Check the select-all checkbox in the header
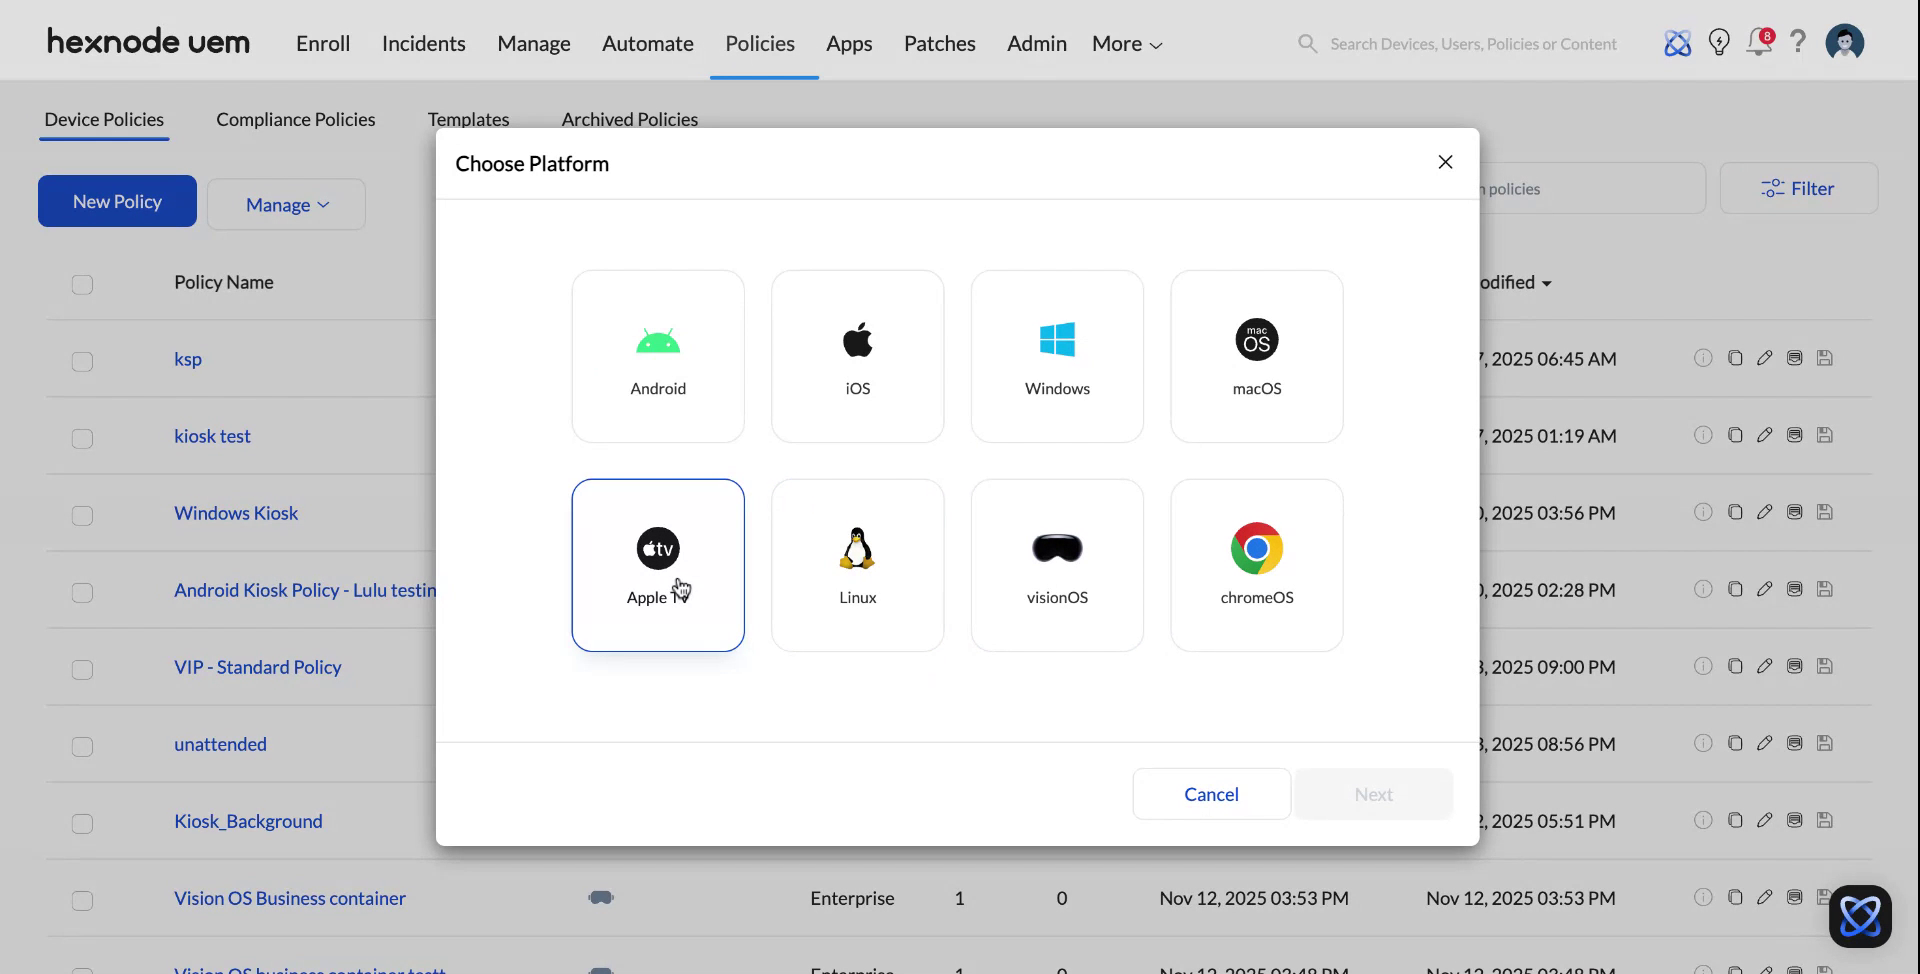The height and width of the screenshot is (974, 1920). pos(82,285)
